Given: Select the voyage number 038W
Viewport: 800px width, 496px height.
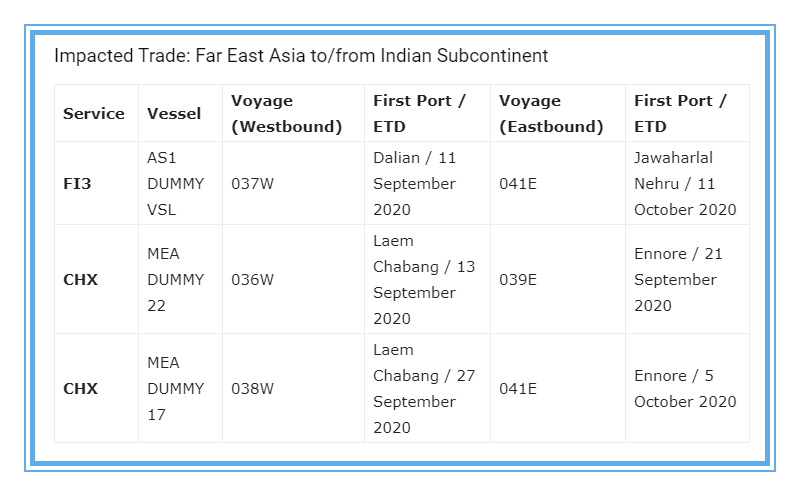Looking at the screenshot, I should (x=252, y=388).
